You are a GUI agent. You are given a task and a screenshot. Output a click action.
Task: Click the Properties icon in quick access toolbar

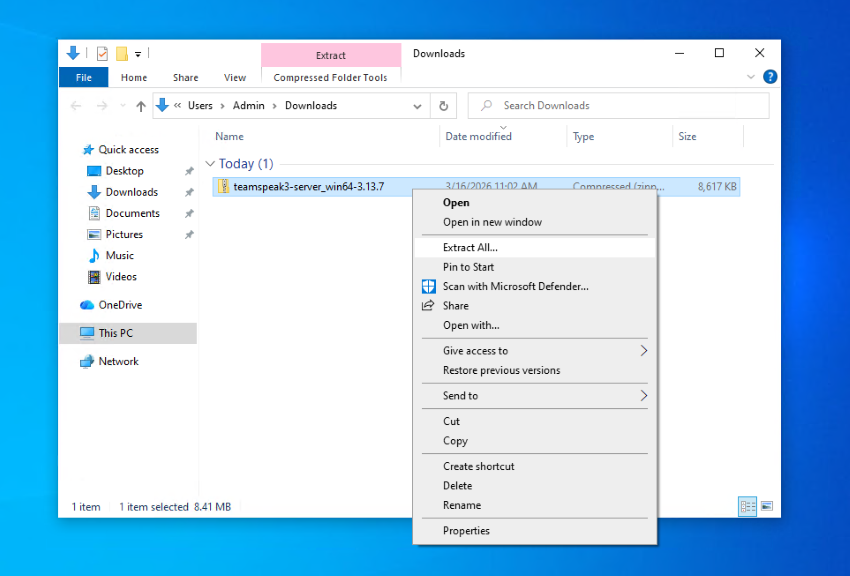pos(102,54)
